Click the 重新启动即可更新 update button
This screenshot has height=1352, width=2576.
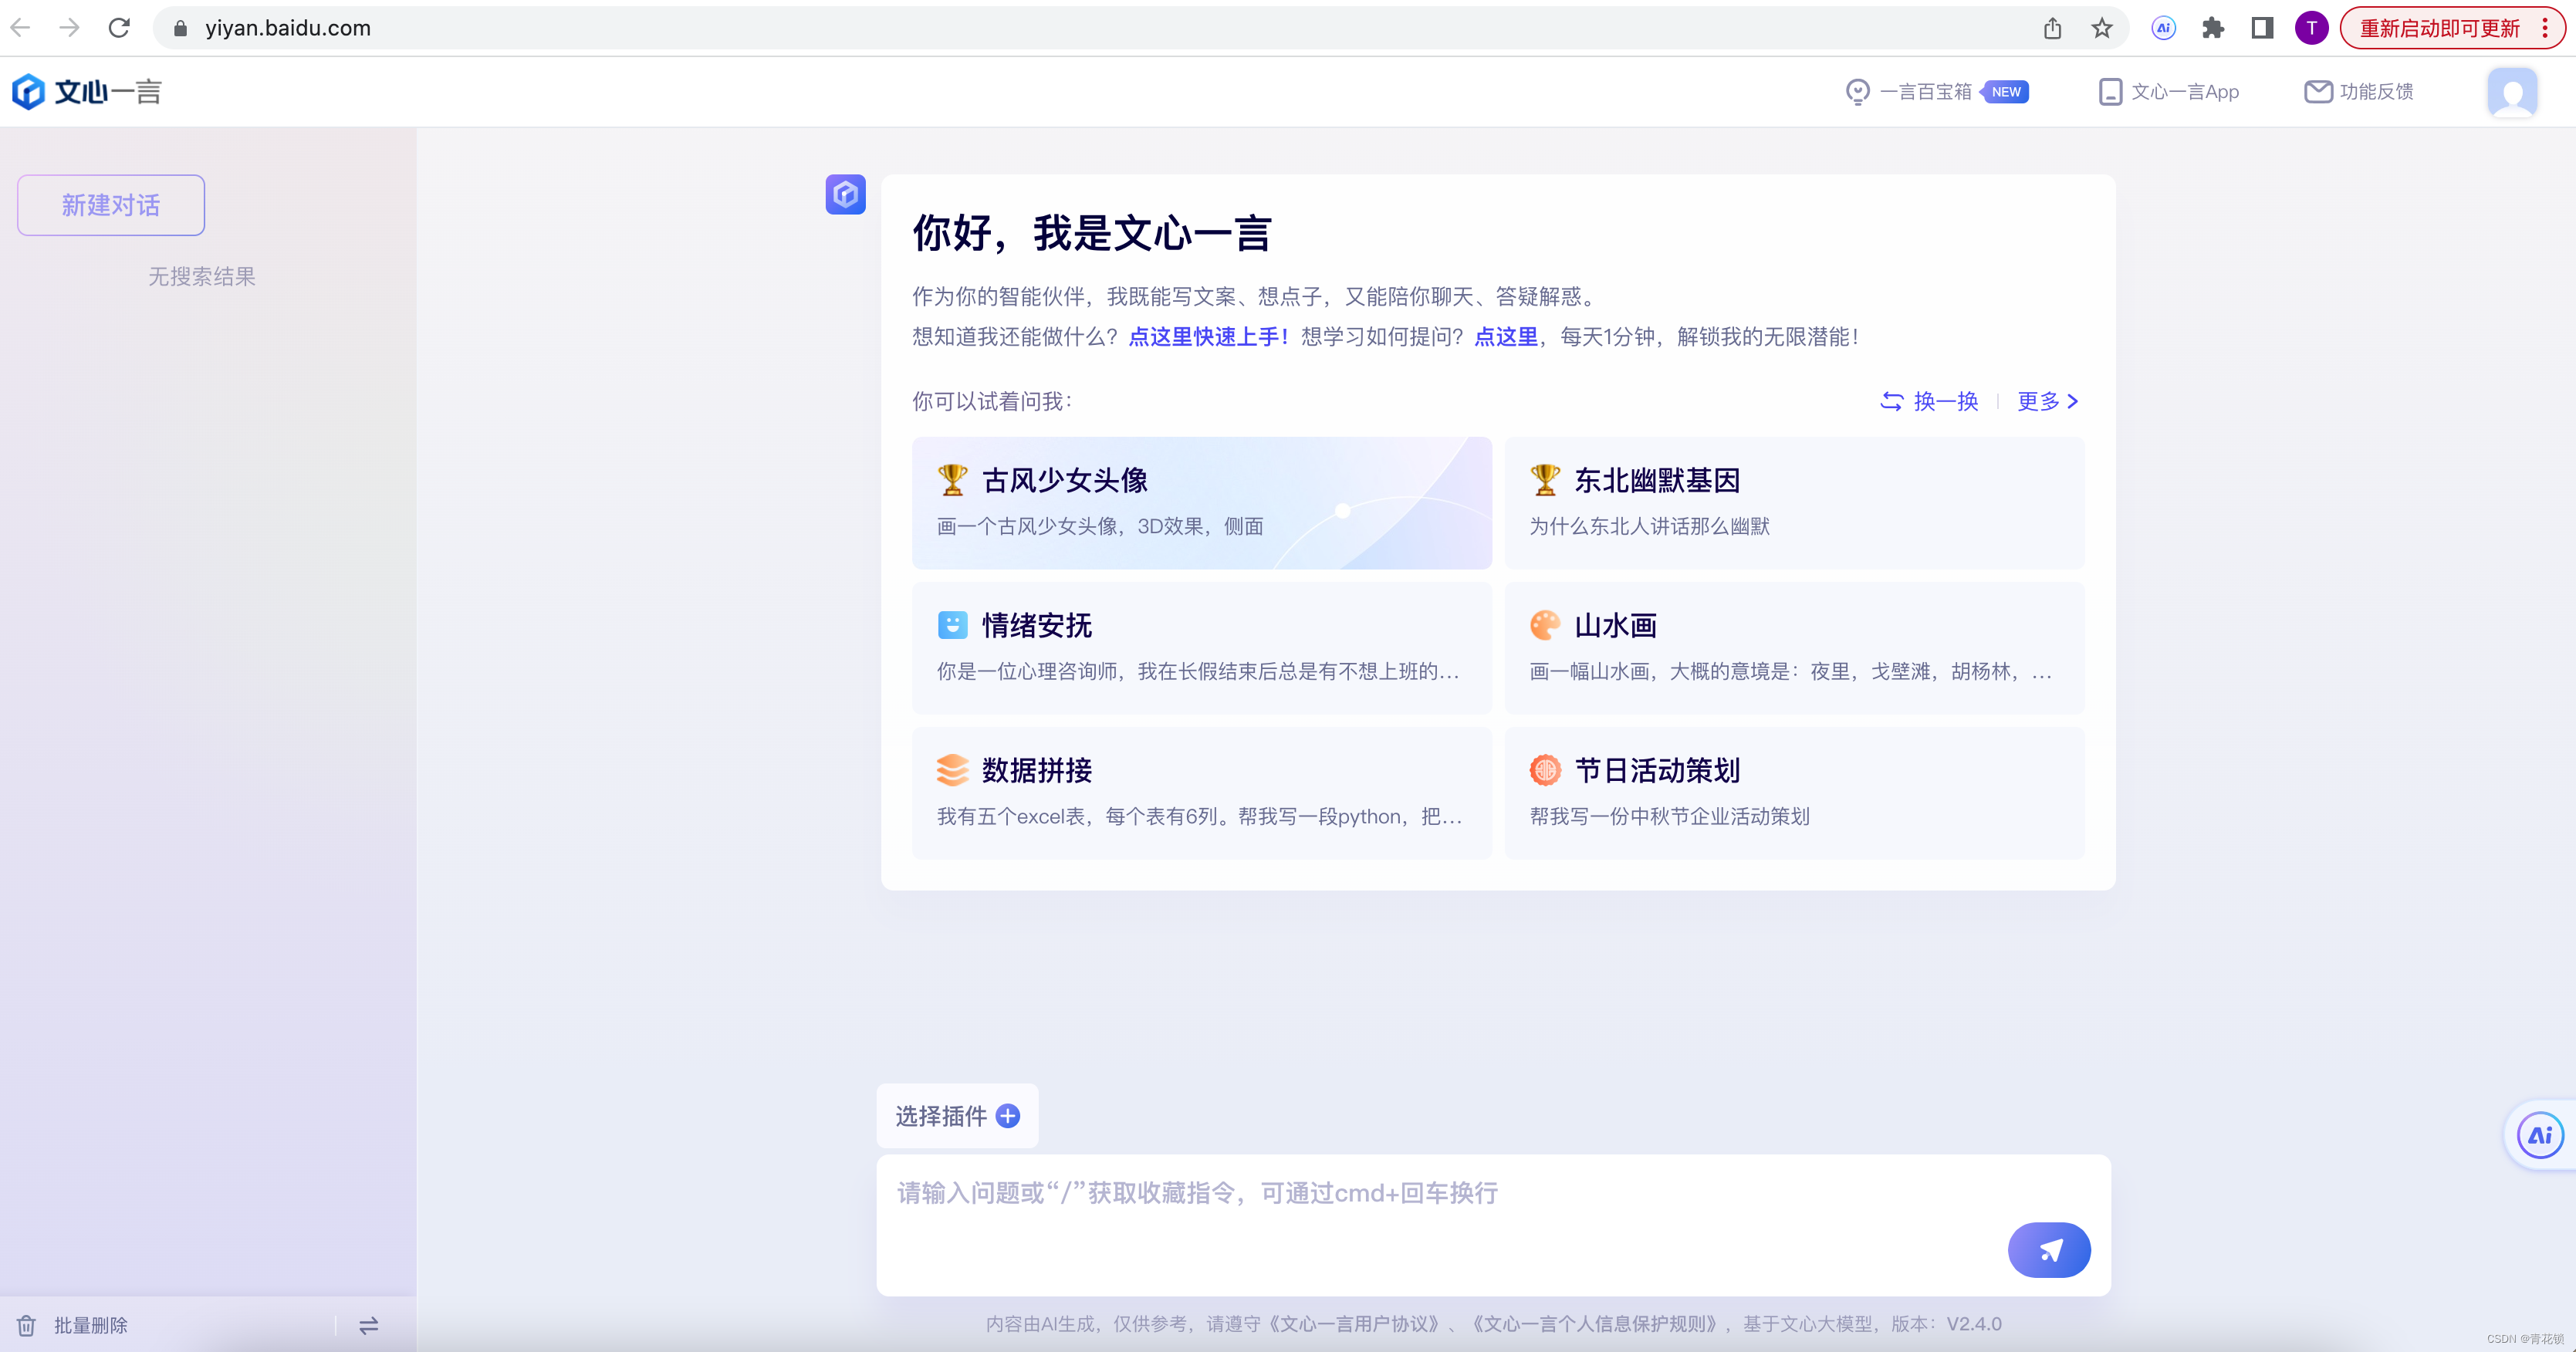pyautogui.click(x=2439, y=28)
